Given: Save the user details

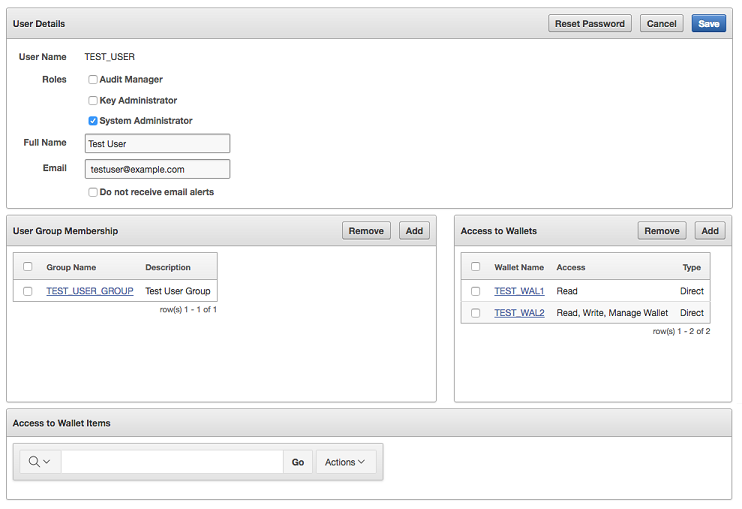Looking at the screenshot, I should 709,23.
